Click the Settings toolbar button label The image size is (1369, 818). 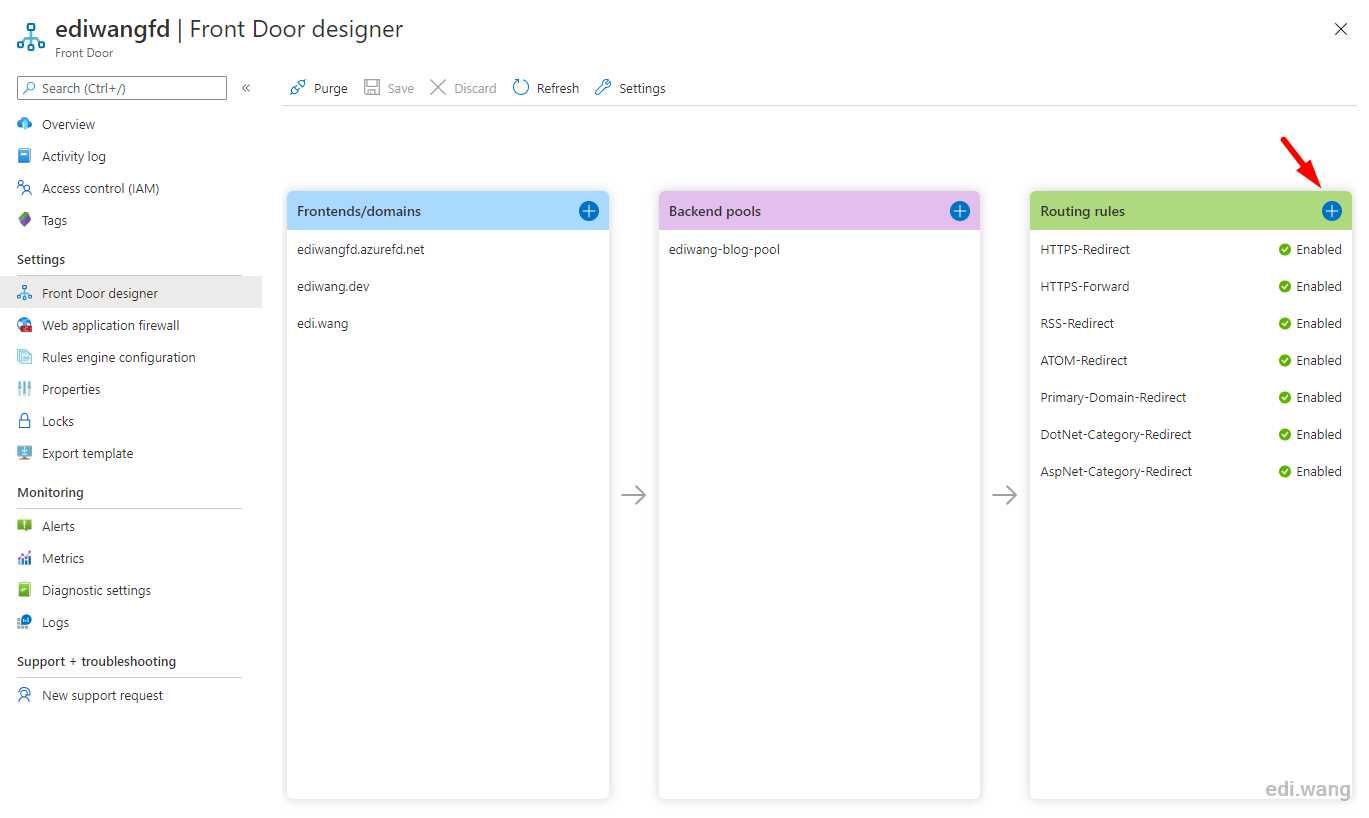642,88
